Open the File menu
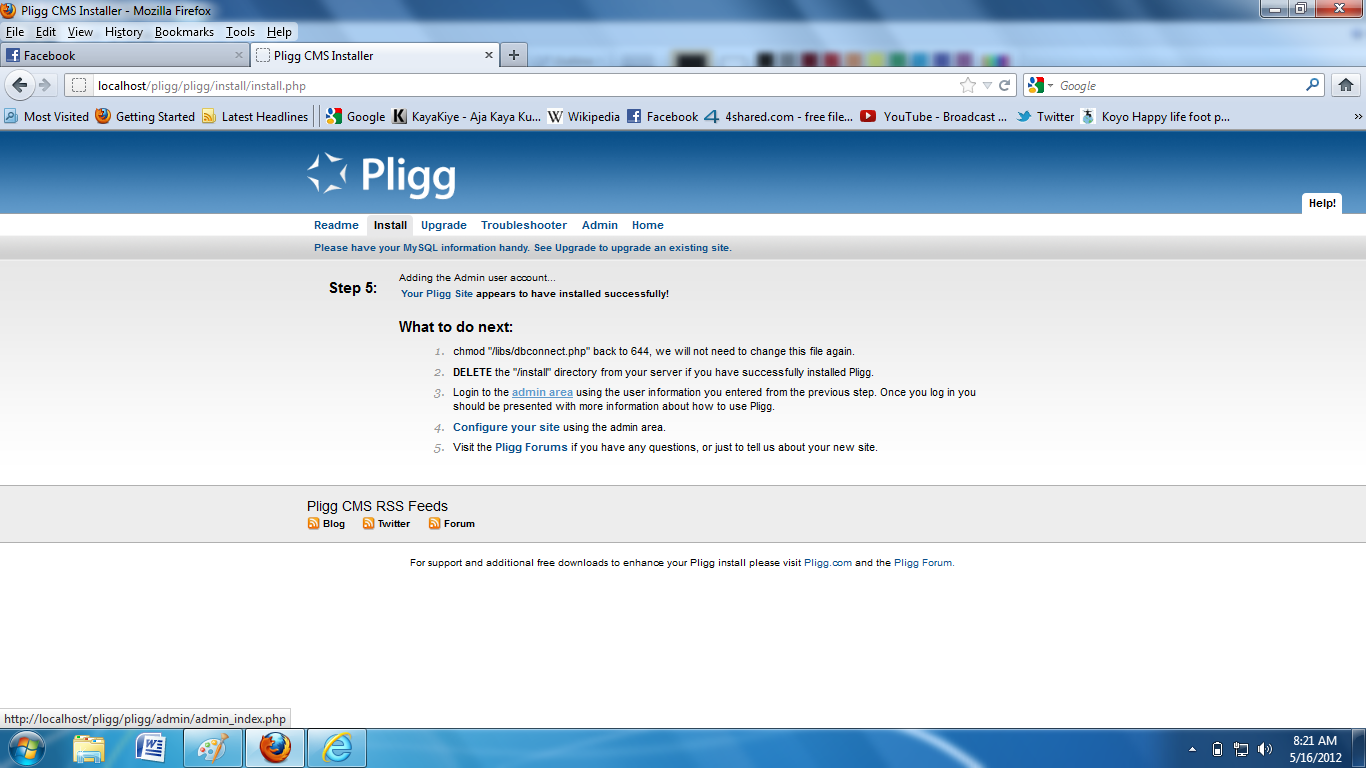The height and width of the screenshot is (768, 1366). [x=14, y=32]
